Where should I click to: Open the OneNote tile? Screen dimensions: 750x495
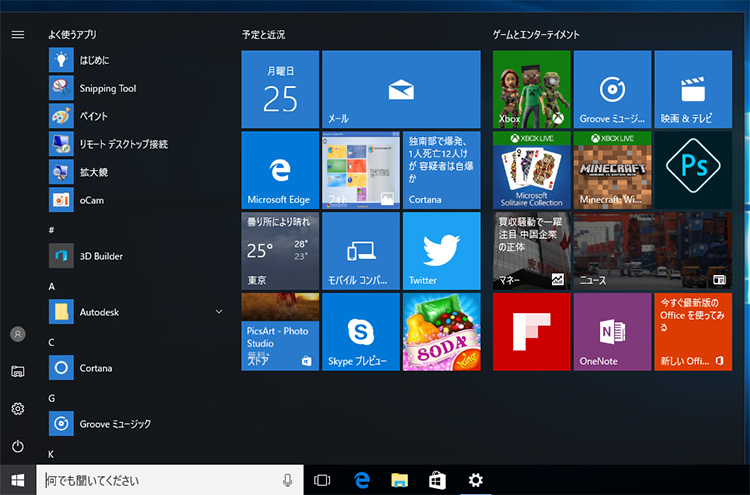click(612, 331)
